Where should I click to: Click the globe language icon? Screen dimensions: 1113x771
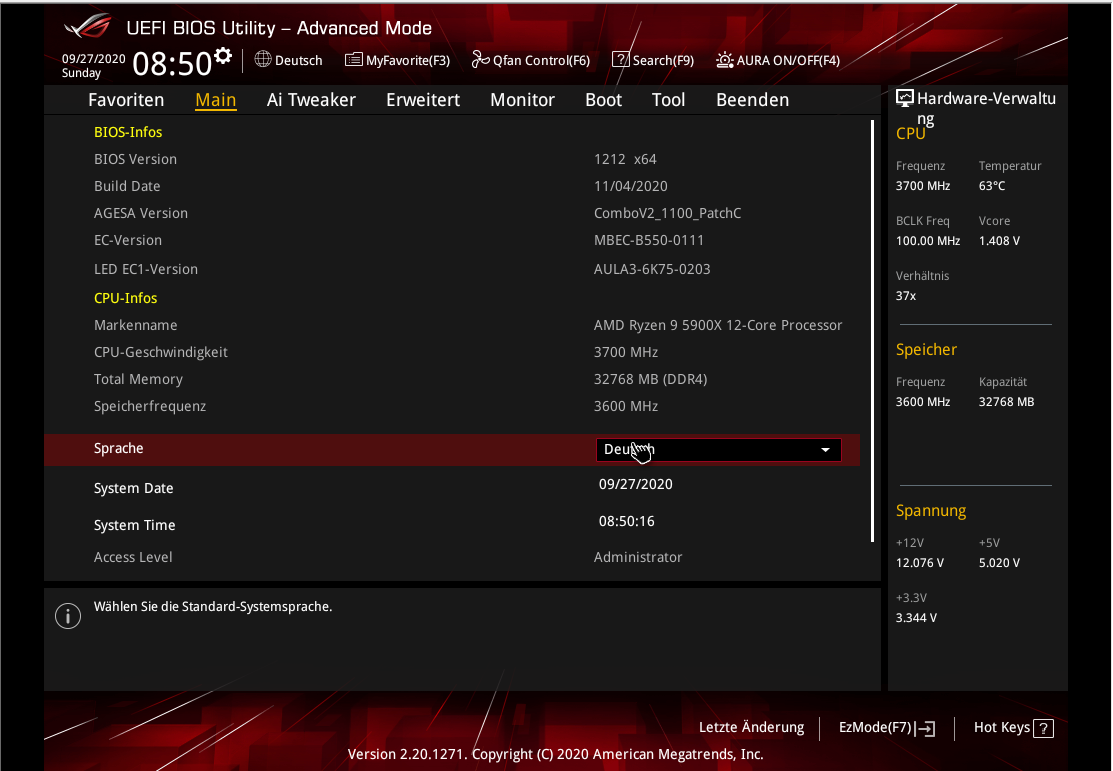click(263, 59)
